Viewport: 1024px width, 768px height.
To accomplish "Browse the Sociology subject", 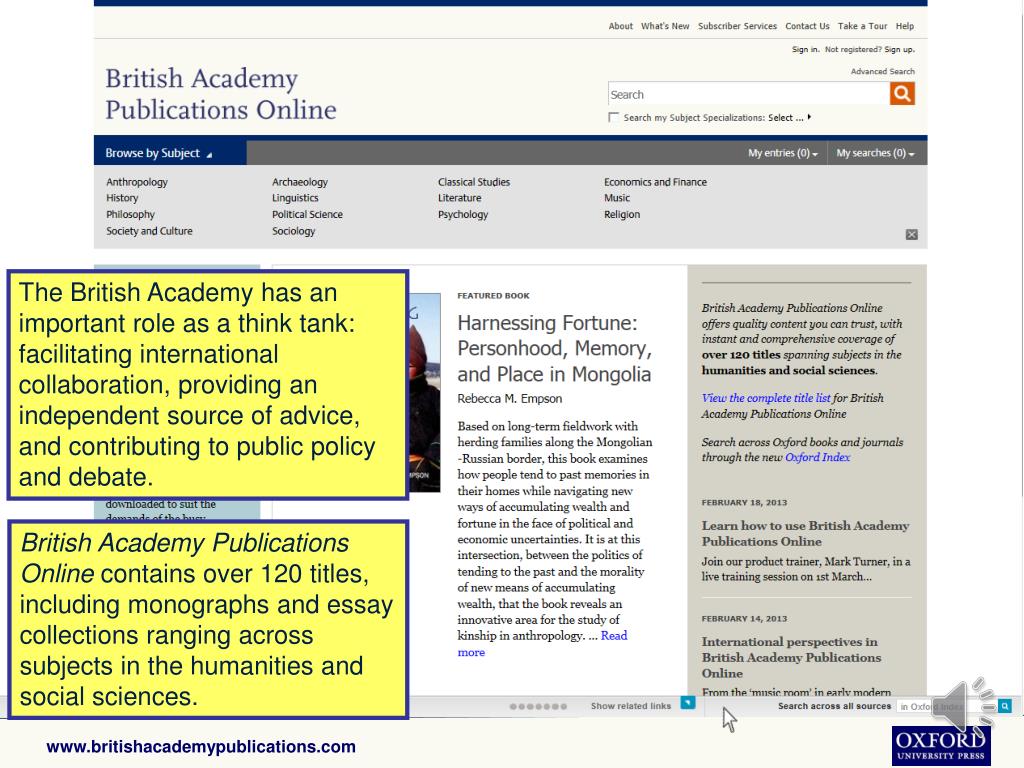I will 293,231.
